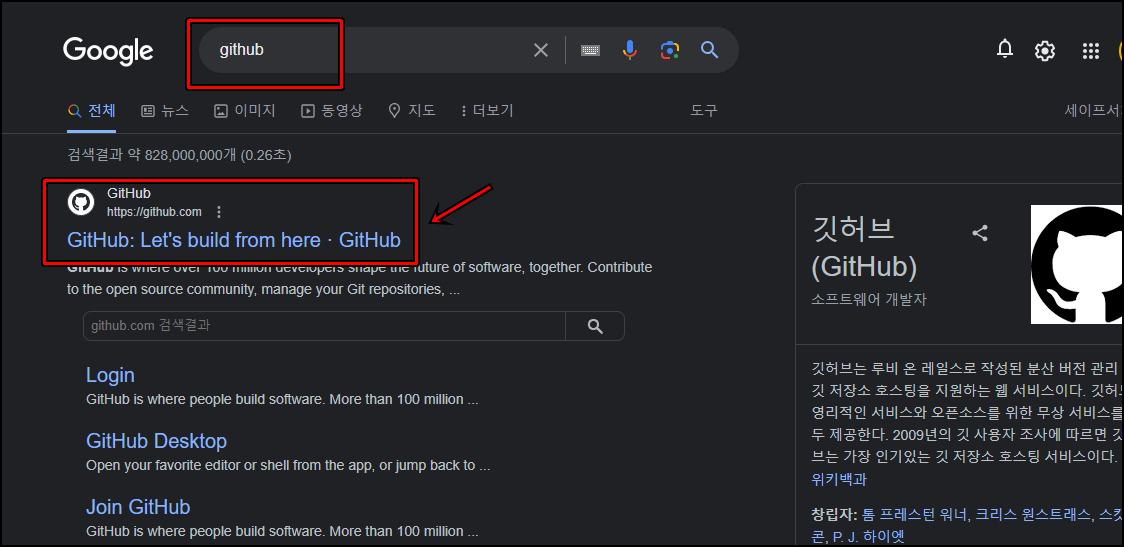Click founder link P. J. 하이엣

click(x=870, y=536)
